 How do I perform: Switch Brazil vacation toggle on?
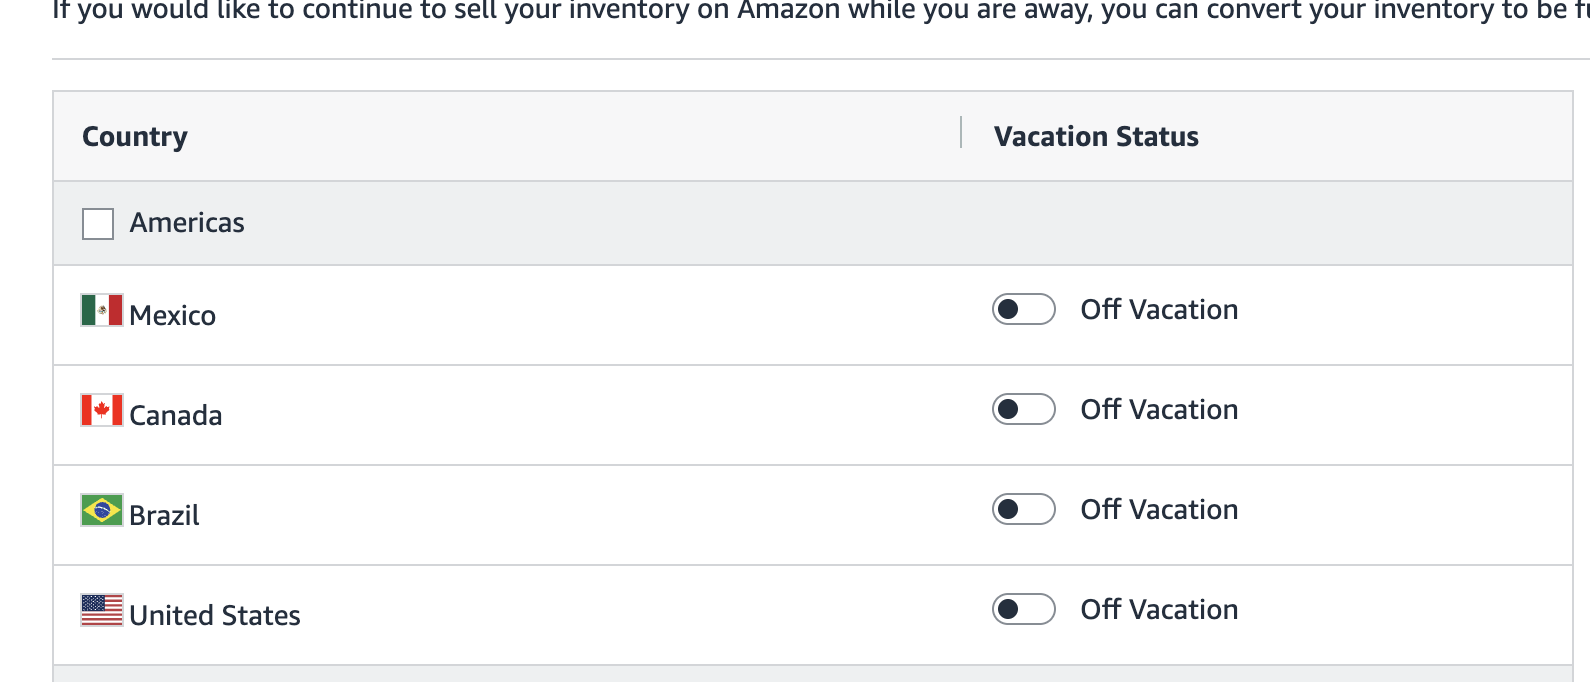coord(1023,509)
